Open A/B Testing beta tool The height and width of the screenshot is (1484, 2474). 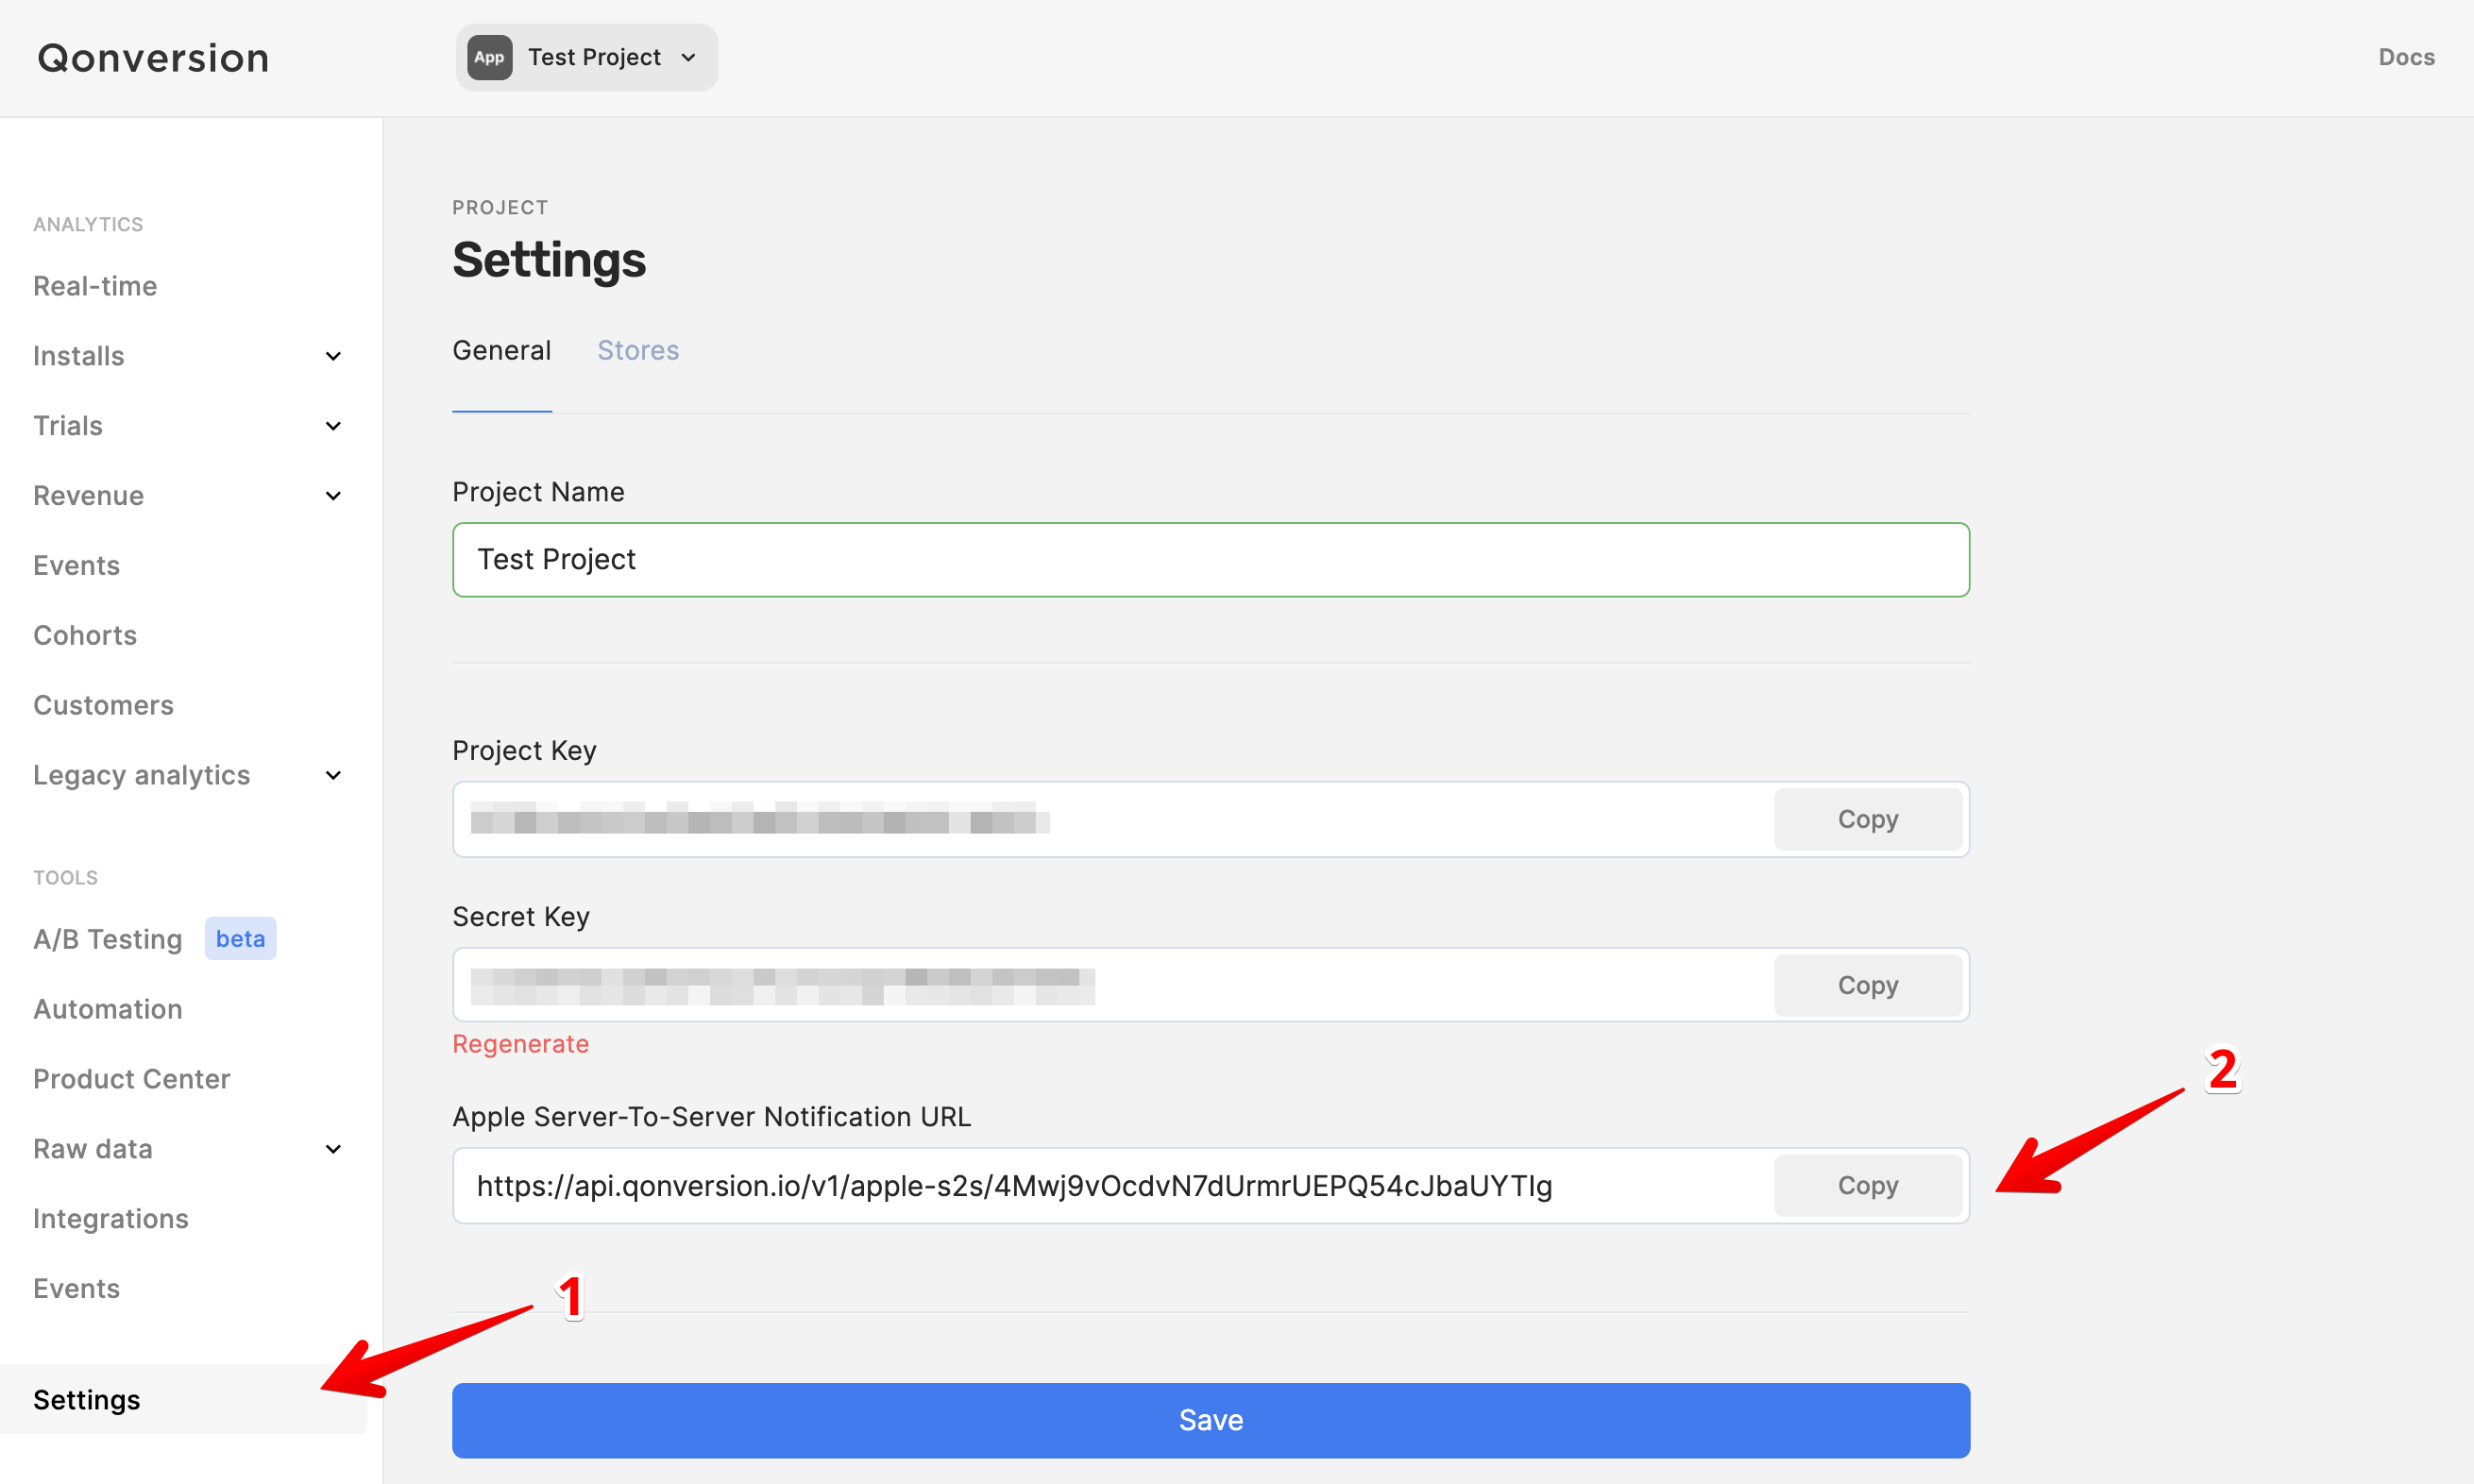pos(108,939)
